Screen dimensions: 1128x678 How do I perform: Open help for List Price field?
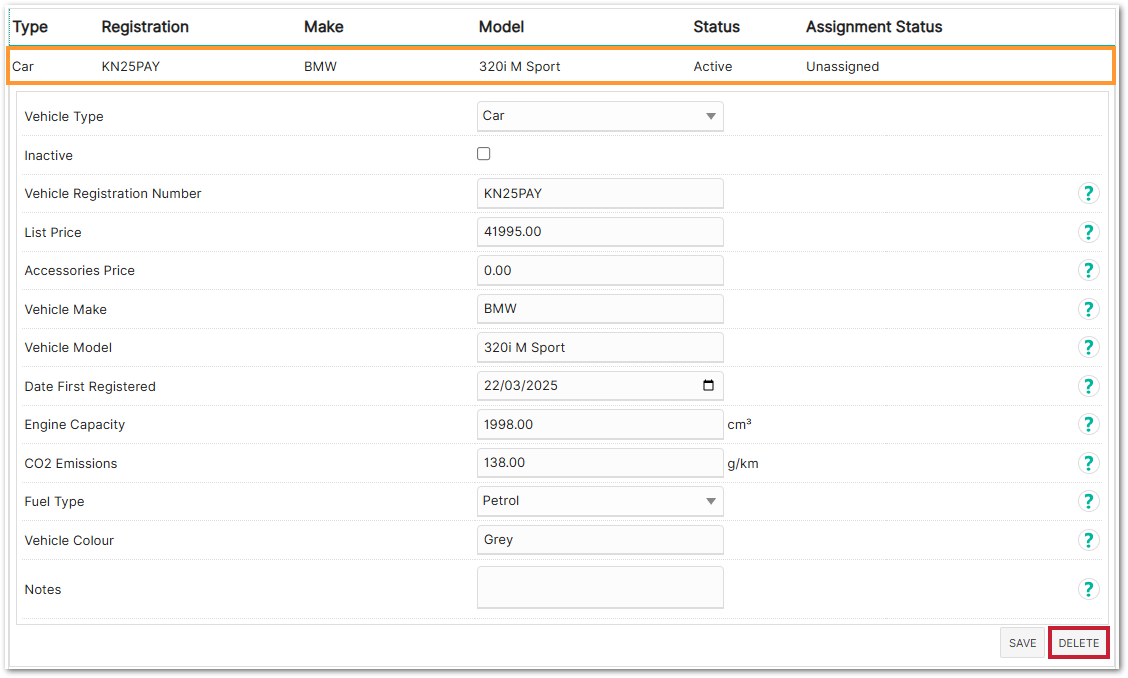click(x=1088, y=232)
